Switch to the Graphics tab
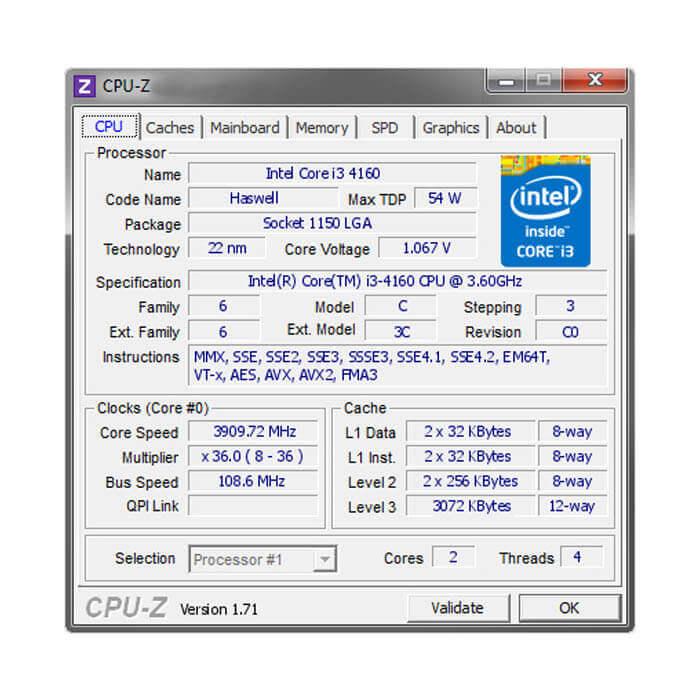 coord(451,128)
